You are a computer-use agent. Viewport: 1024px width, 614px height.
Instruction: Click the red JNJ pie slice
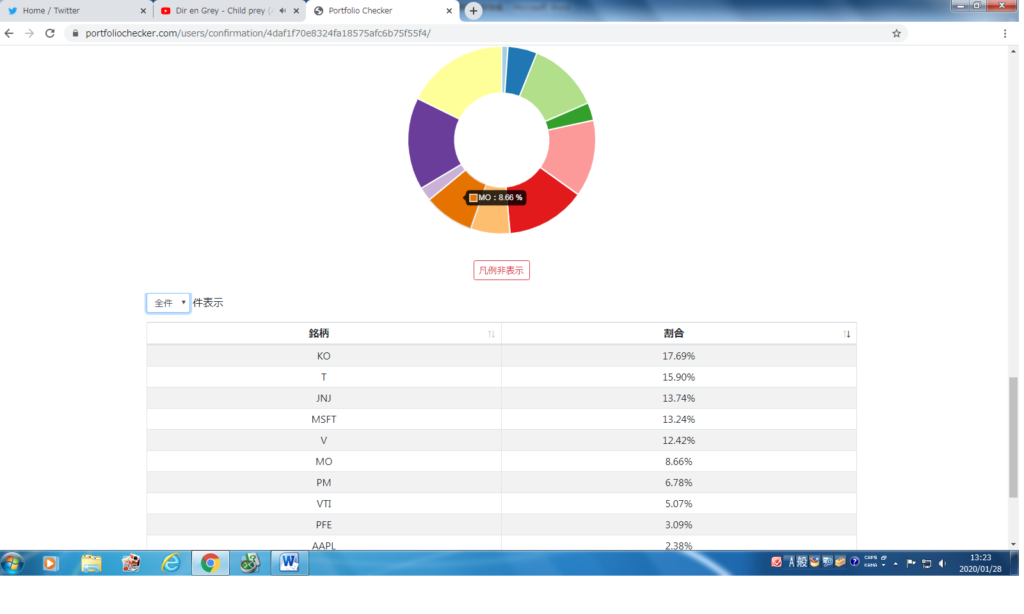pos(541,200)
